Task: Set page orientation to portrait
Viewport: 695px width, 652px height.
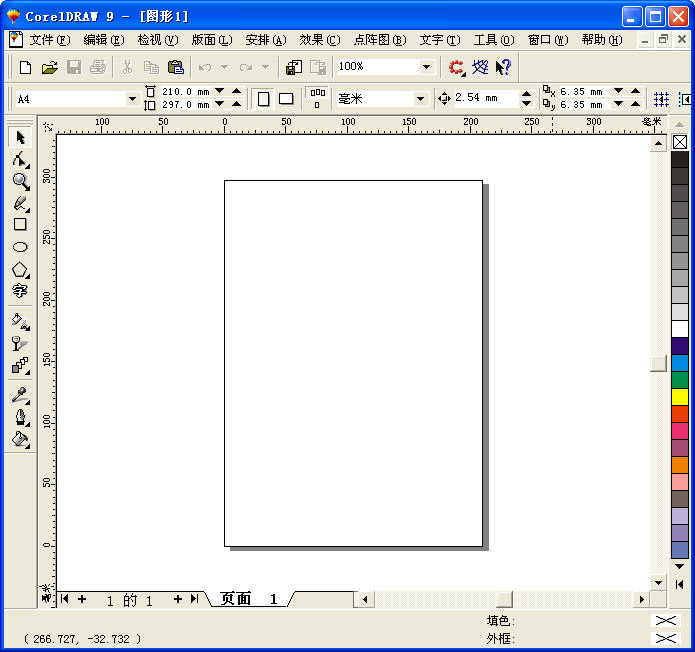Action: point(263,98)
